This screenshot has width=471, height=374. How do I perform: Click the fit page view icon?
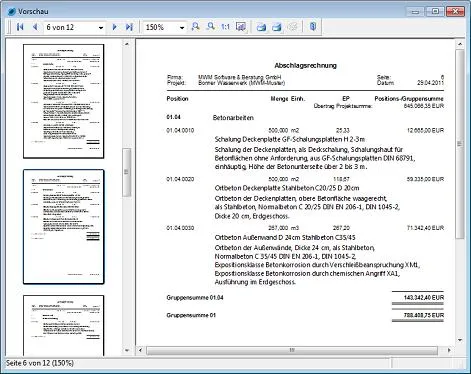(x=241, y=27)
